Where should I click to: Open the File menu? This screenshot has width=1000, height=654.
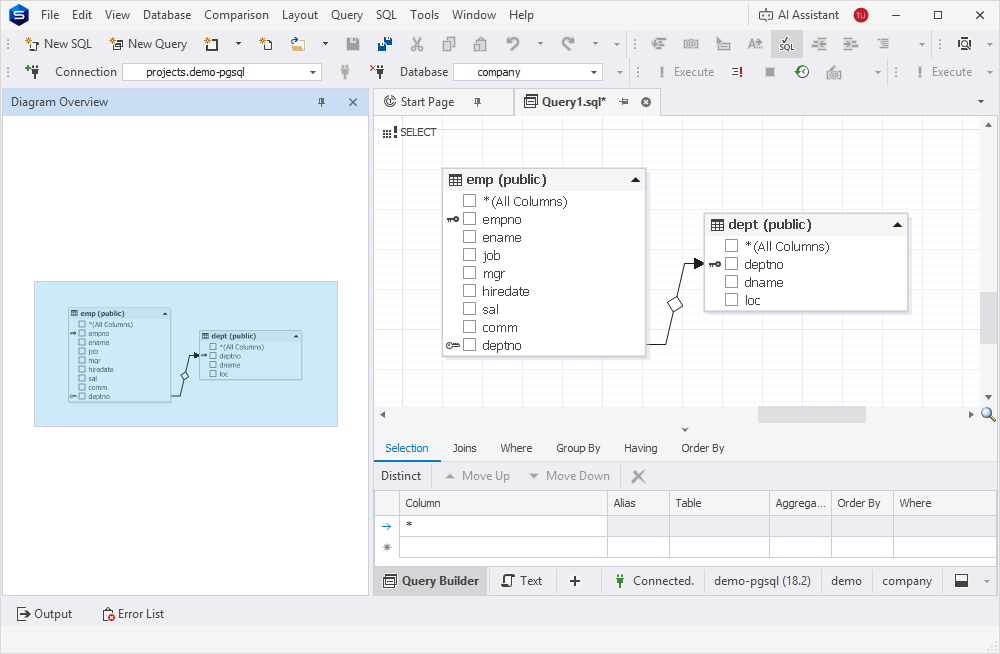50,15
